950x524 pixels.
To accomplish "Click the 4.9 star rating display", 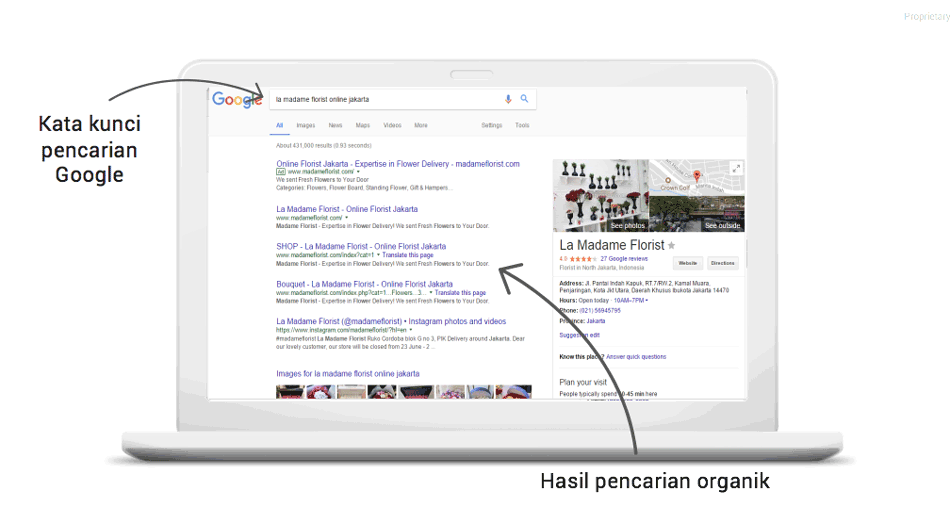I will click(x=580, y=259).
